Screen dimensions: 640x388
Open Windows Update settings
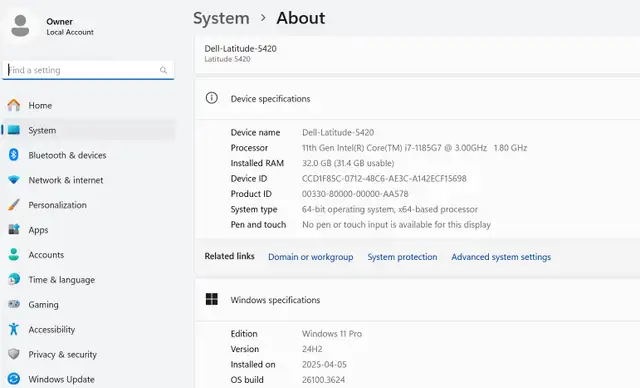click(89, 379)
